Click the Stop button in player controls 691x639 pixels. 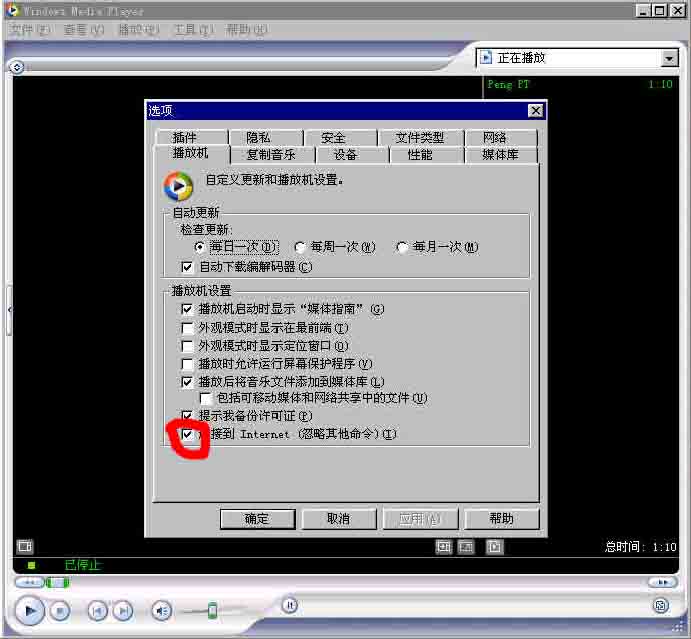point(60,611)
